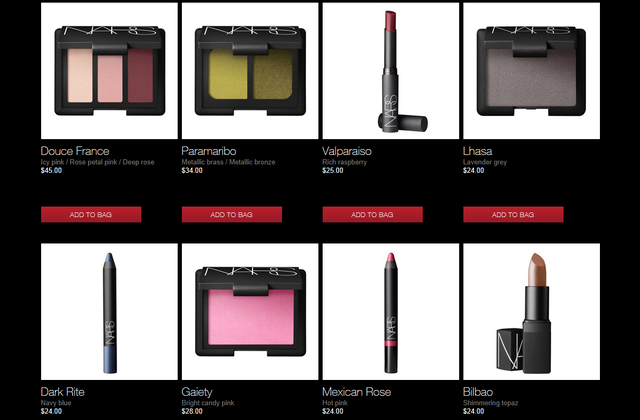This screenshot has width=640, height=420.
Task: Open the Paramaribo duo eyeshadow image
Action: [x=250, y=71]
